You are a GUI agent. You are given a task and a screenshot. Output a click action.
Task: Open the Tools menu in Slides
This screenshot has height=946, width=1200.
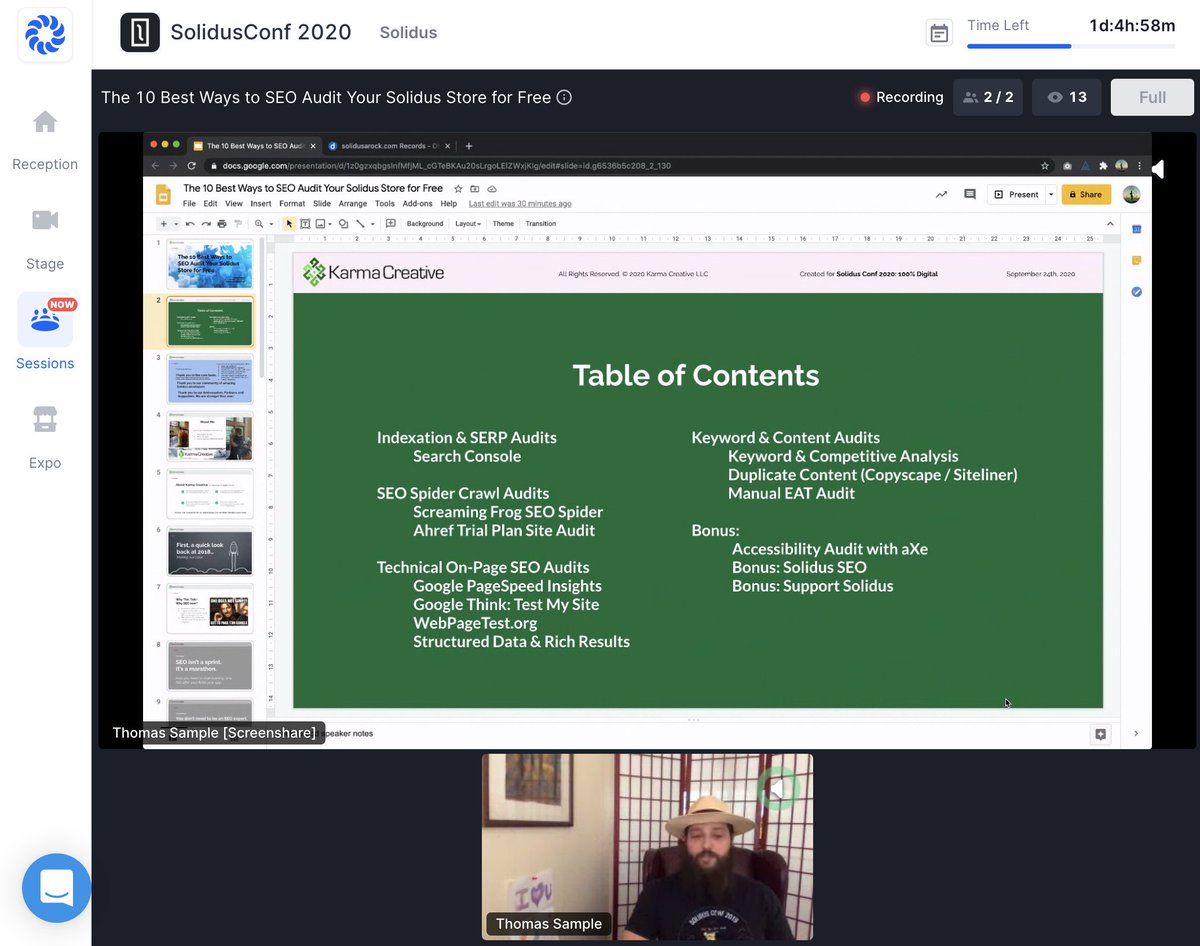click(x=384, y=203)
